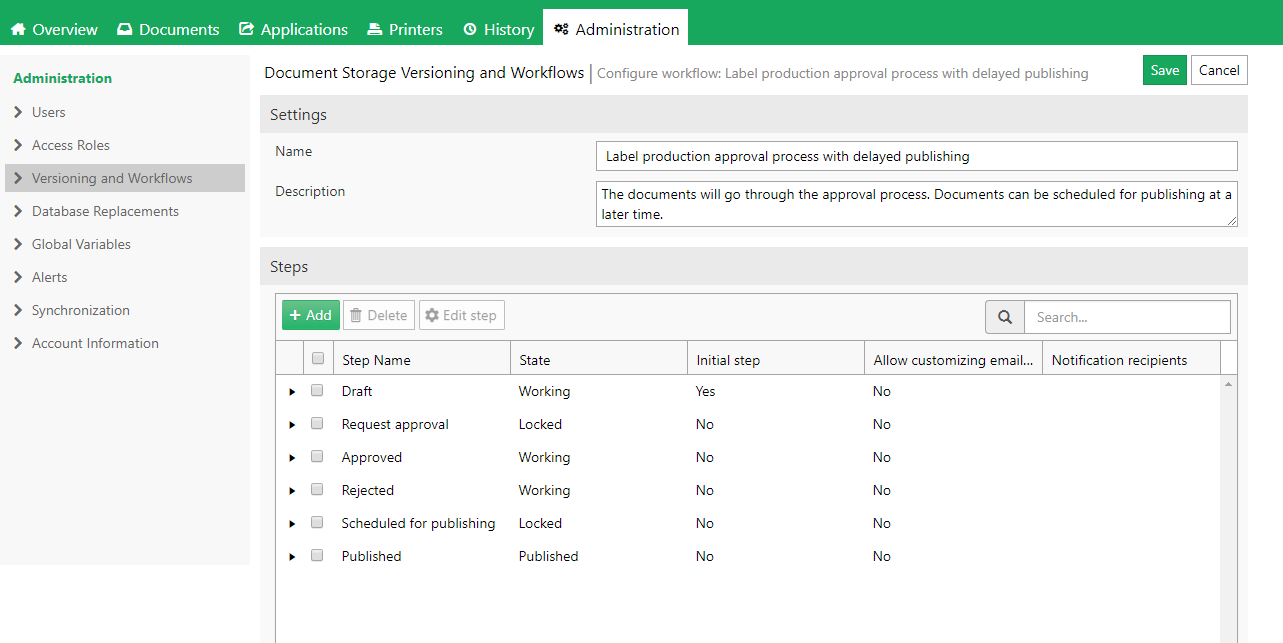This screenshot has height=643, width=1283.
Task: Open Global Variables in the sidebar
Action: click(x=125, y=244)
